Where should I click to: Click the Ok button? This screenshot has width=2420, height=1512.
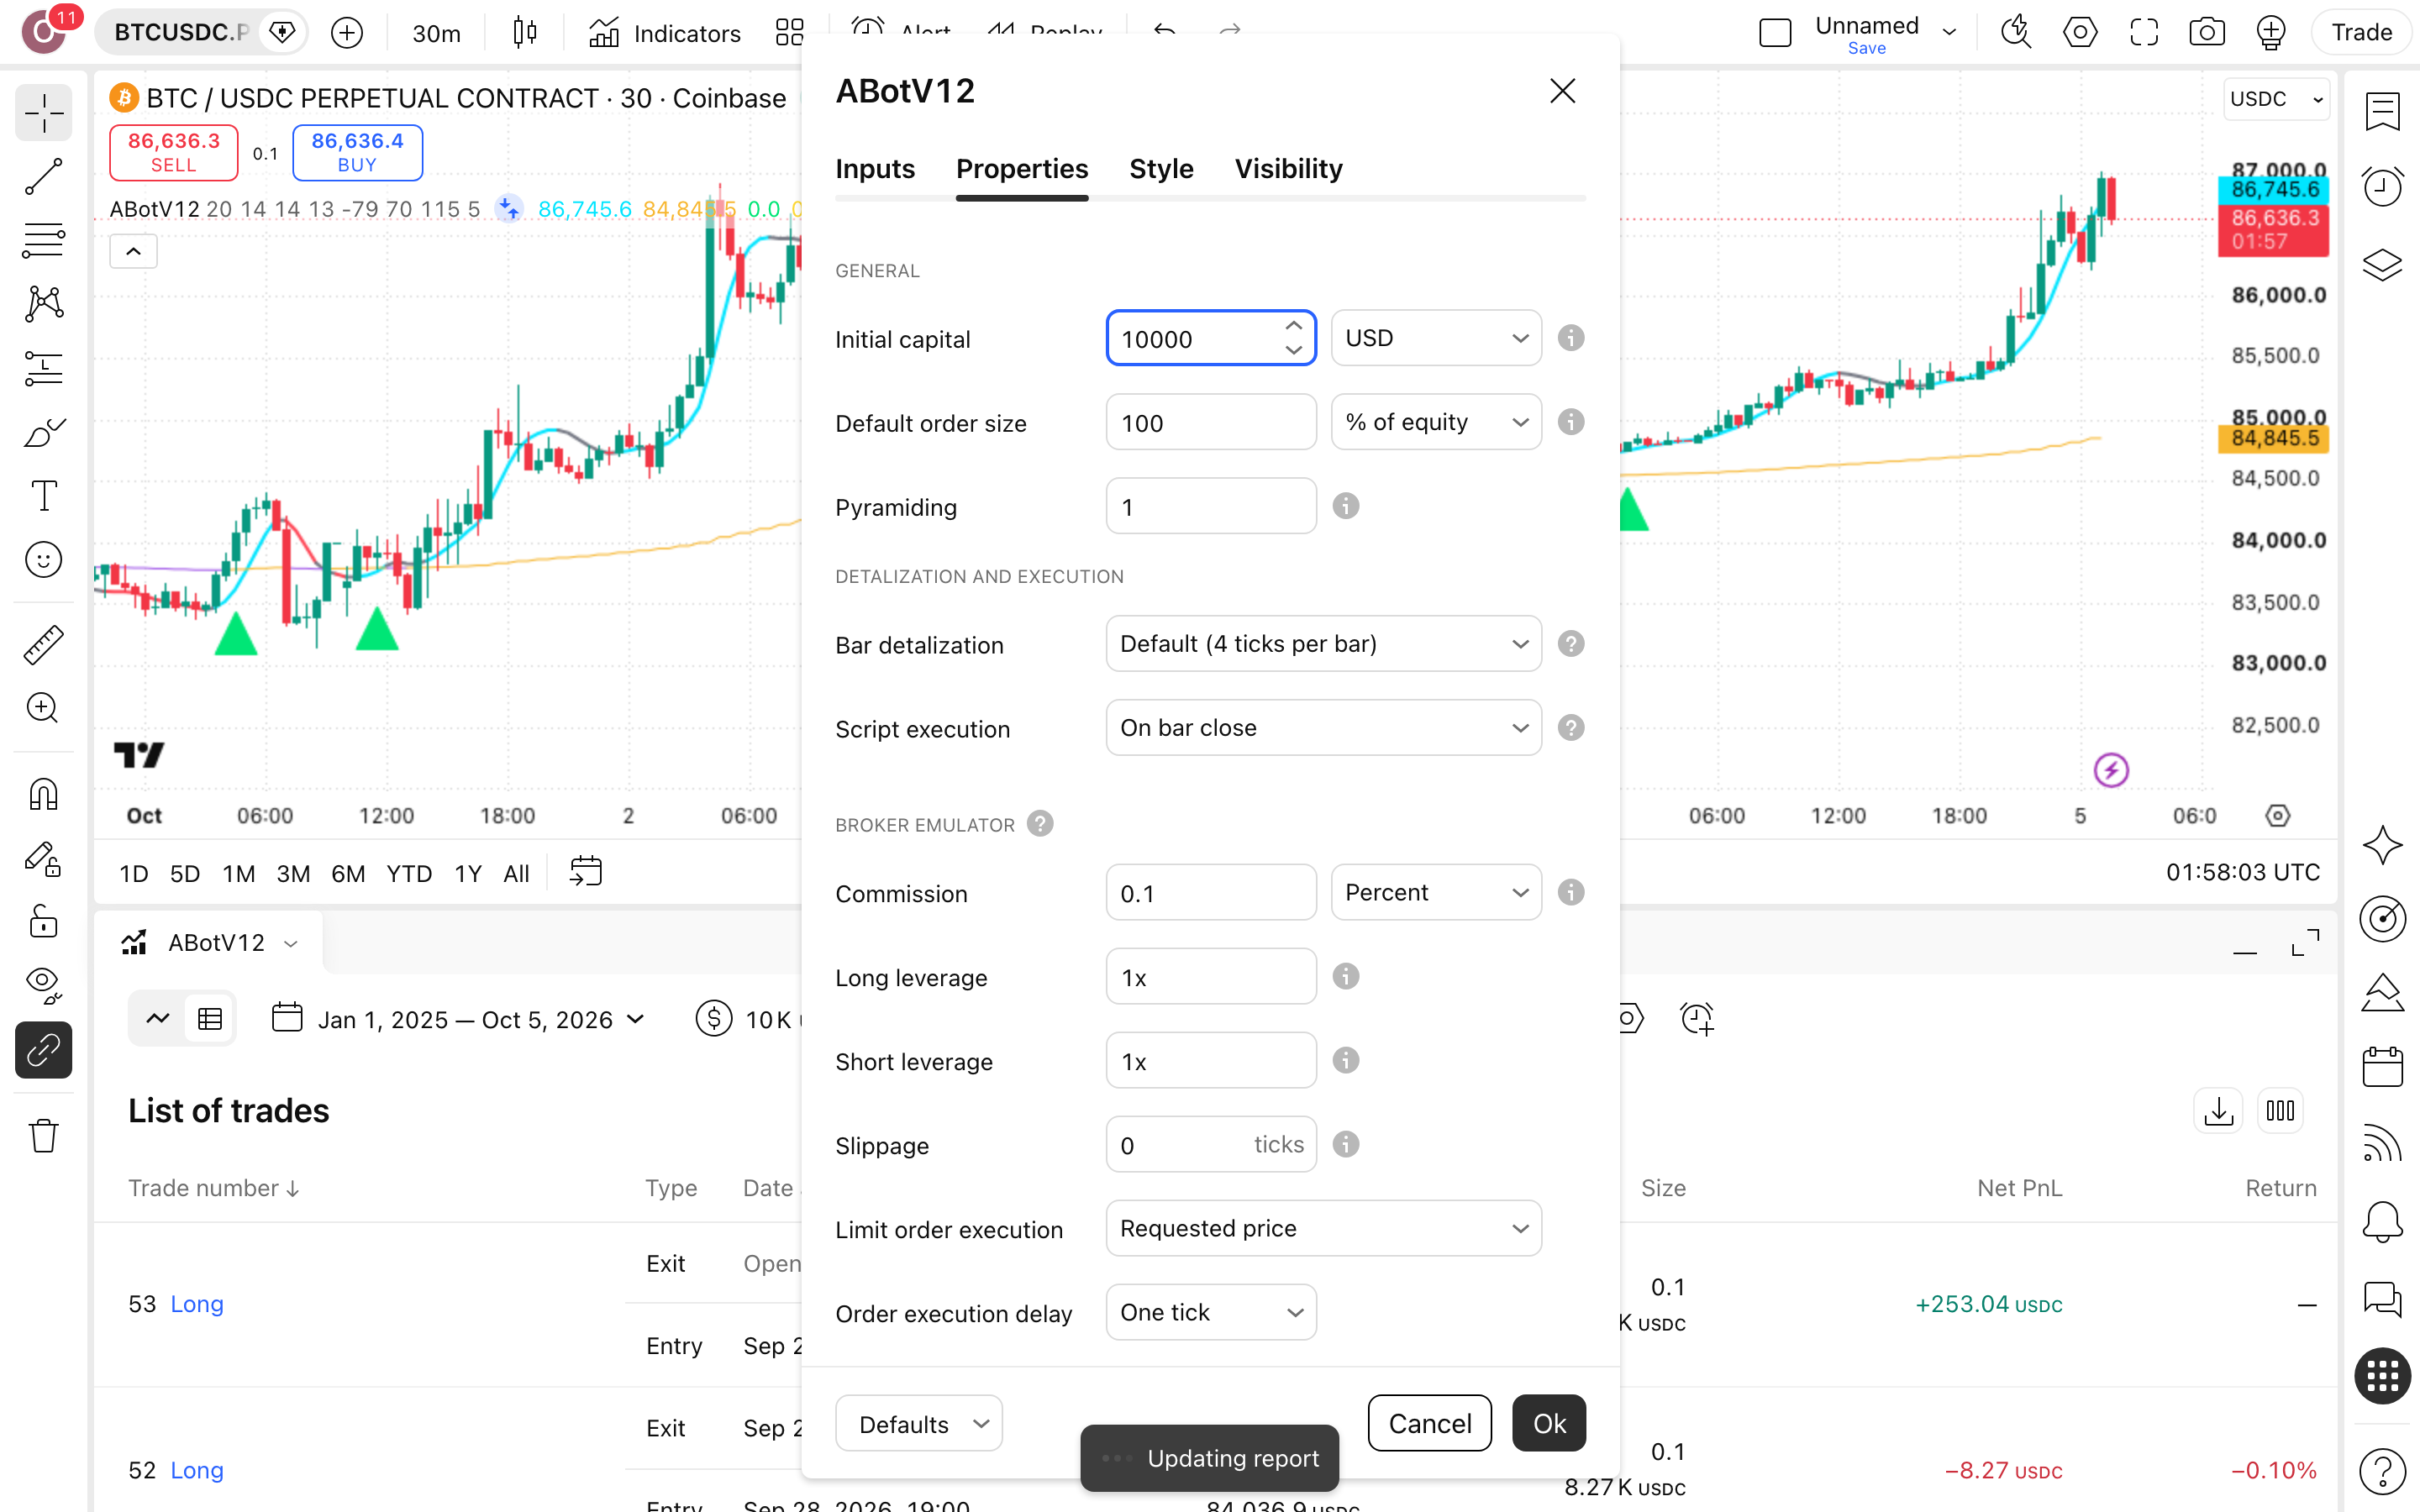[1549, 1423]
